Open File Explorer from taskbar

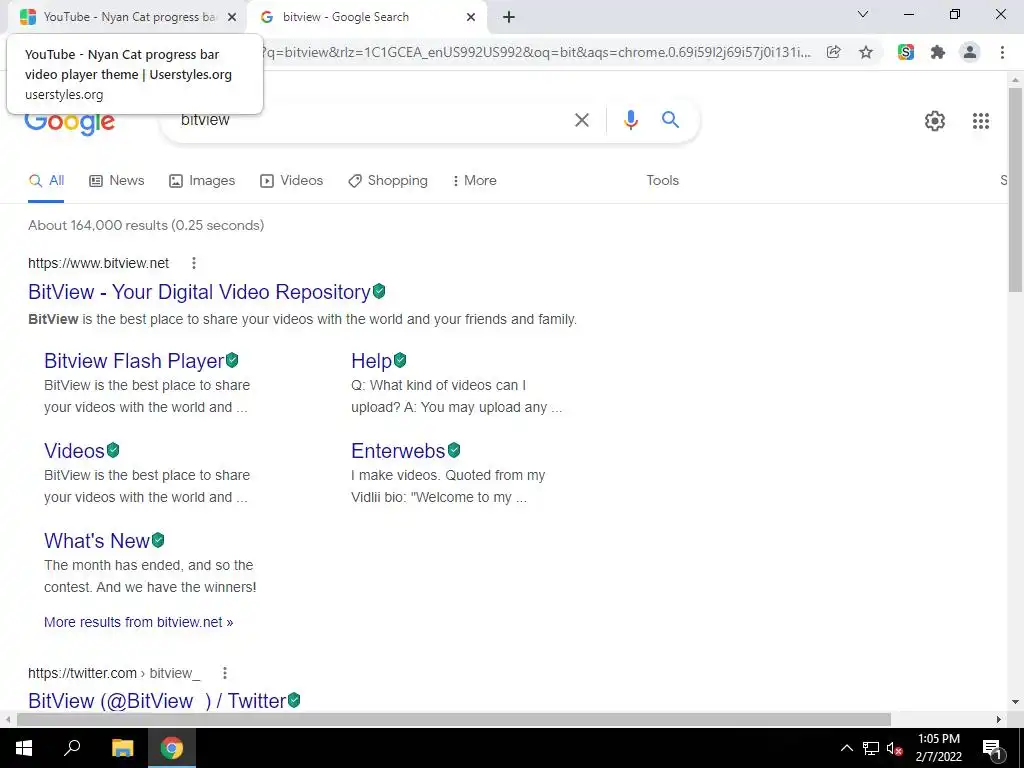(x=122, y=748)
